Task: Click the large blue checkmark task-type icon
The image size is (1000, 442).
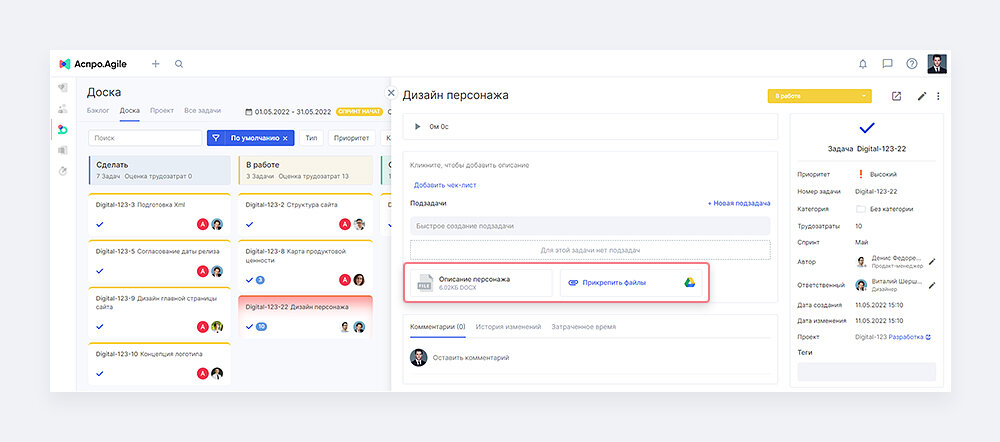Action: pos(867,128)
